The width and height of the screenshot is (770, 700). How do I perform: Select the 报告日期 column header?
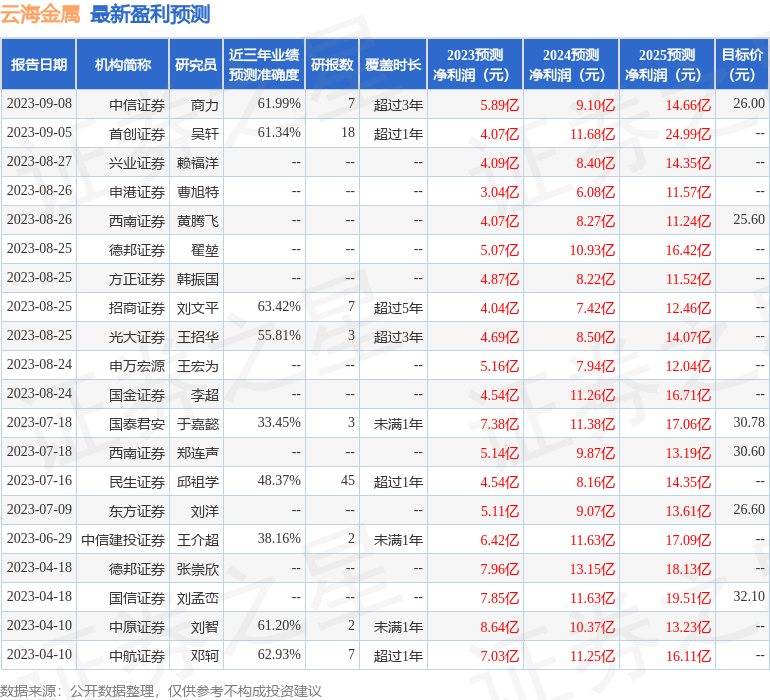point(39,64)
